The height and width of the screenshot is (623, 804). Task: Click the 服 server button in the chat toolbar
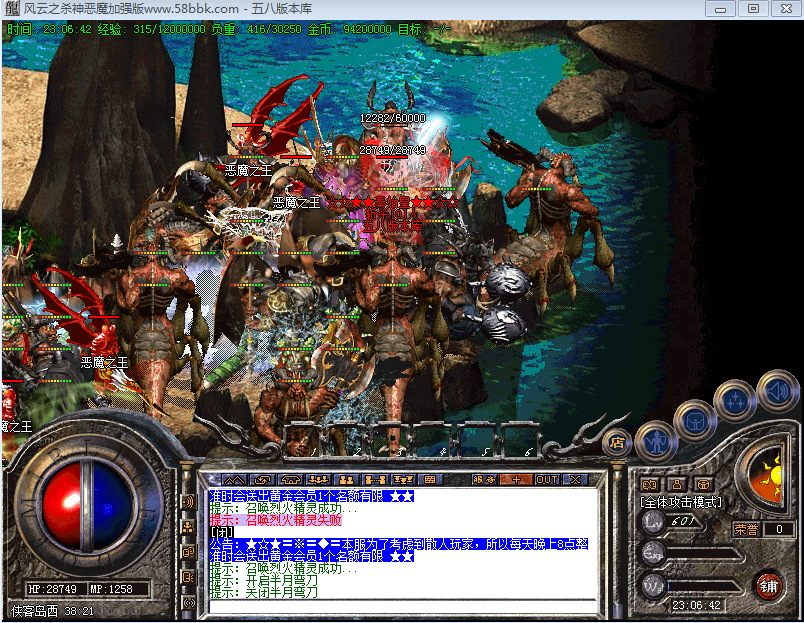(x=484, y=480)
